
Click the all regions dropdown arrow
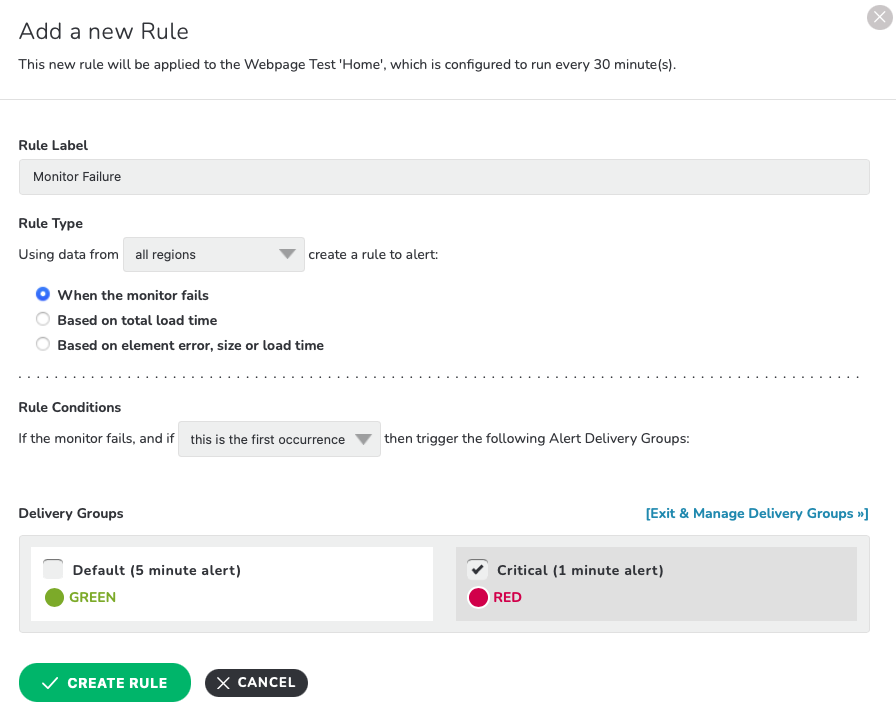coord(287,254)
